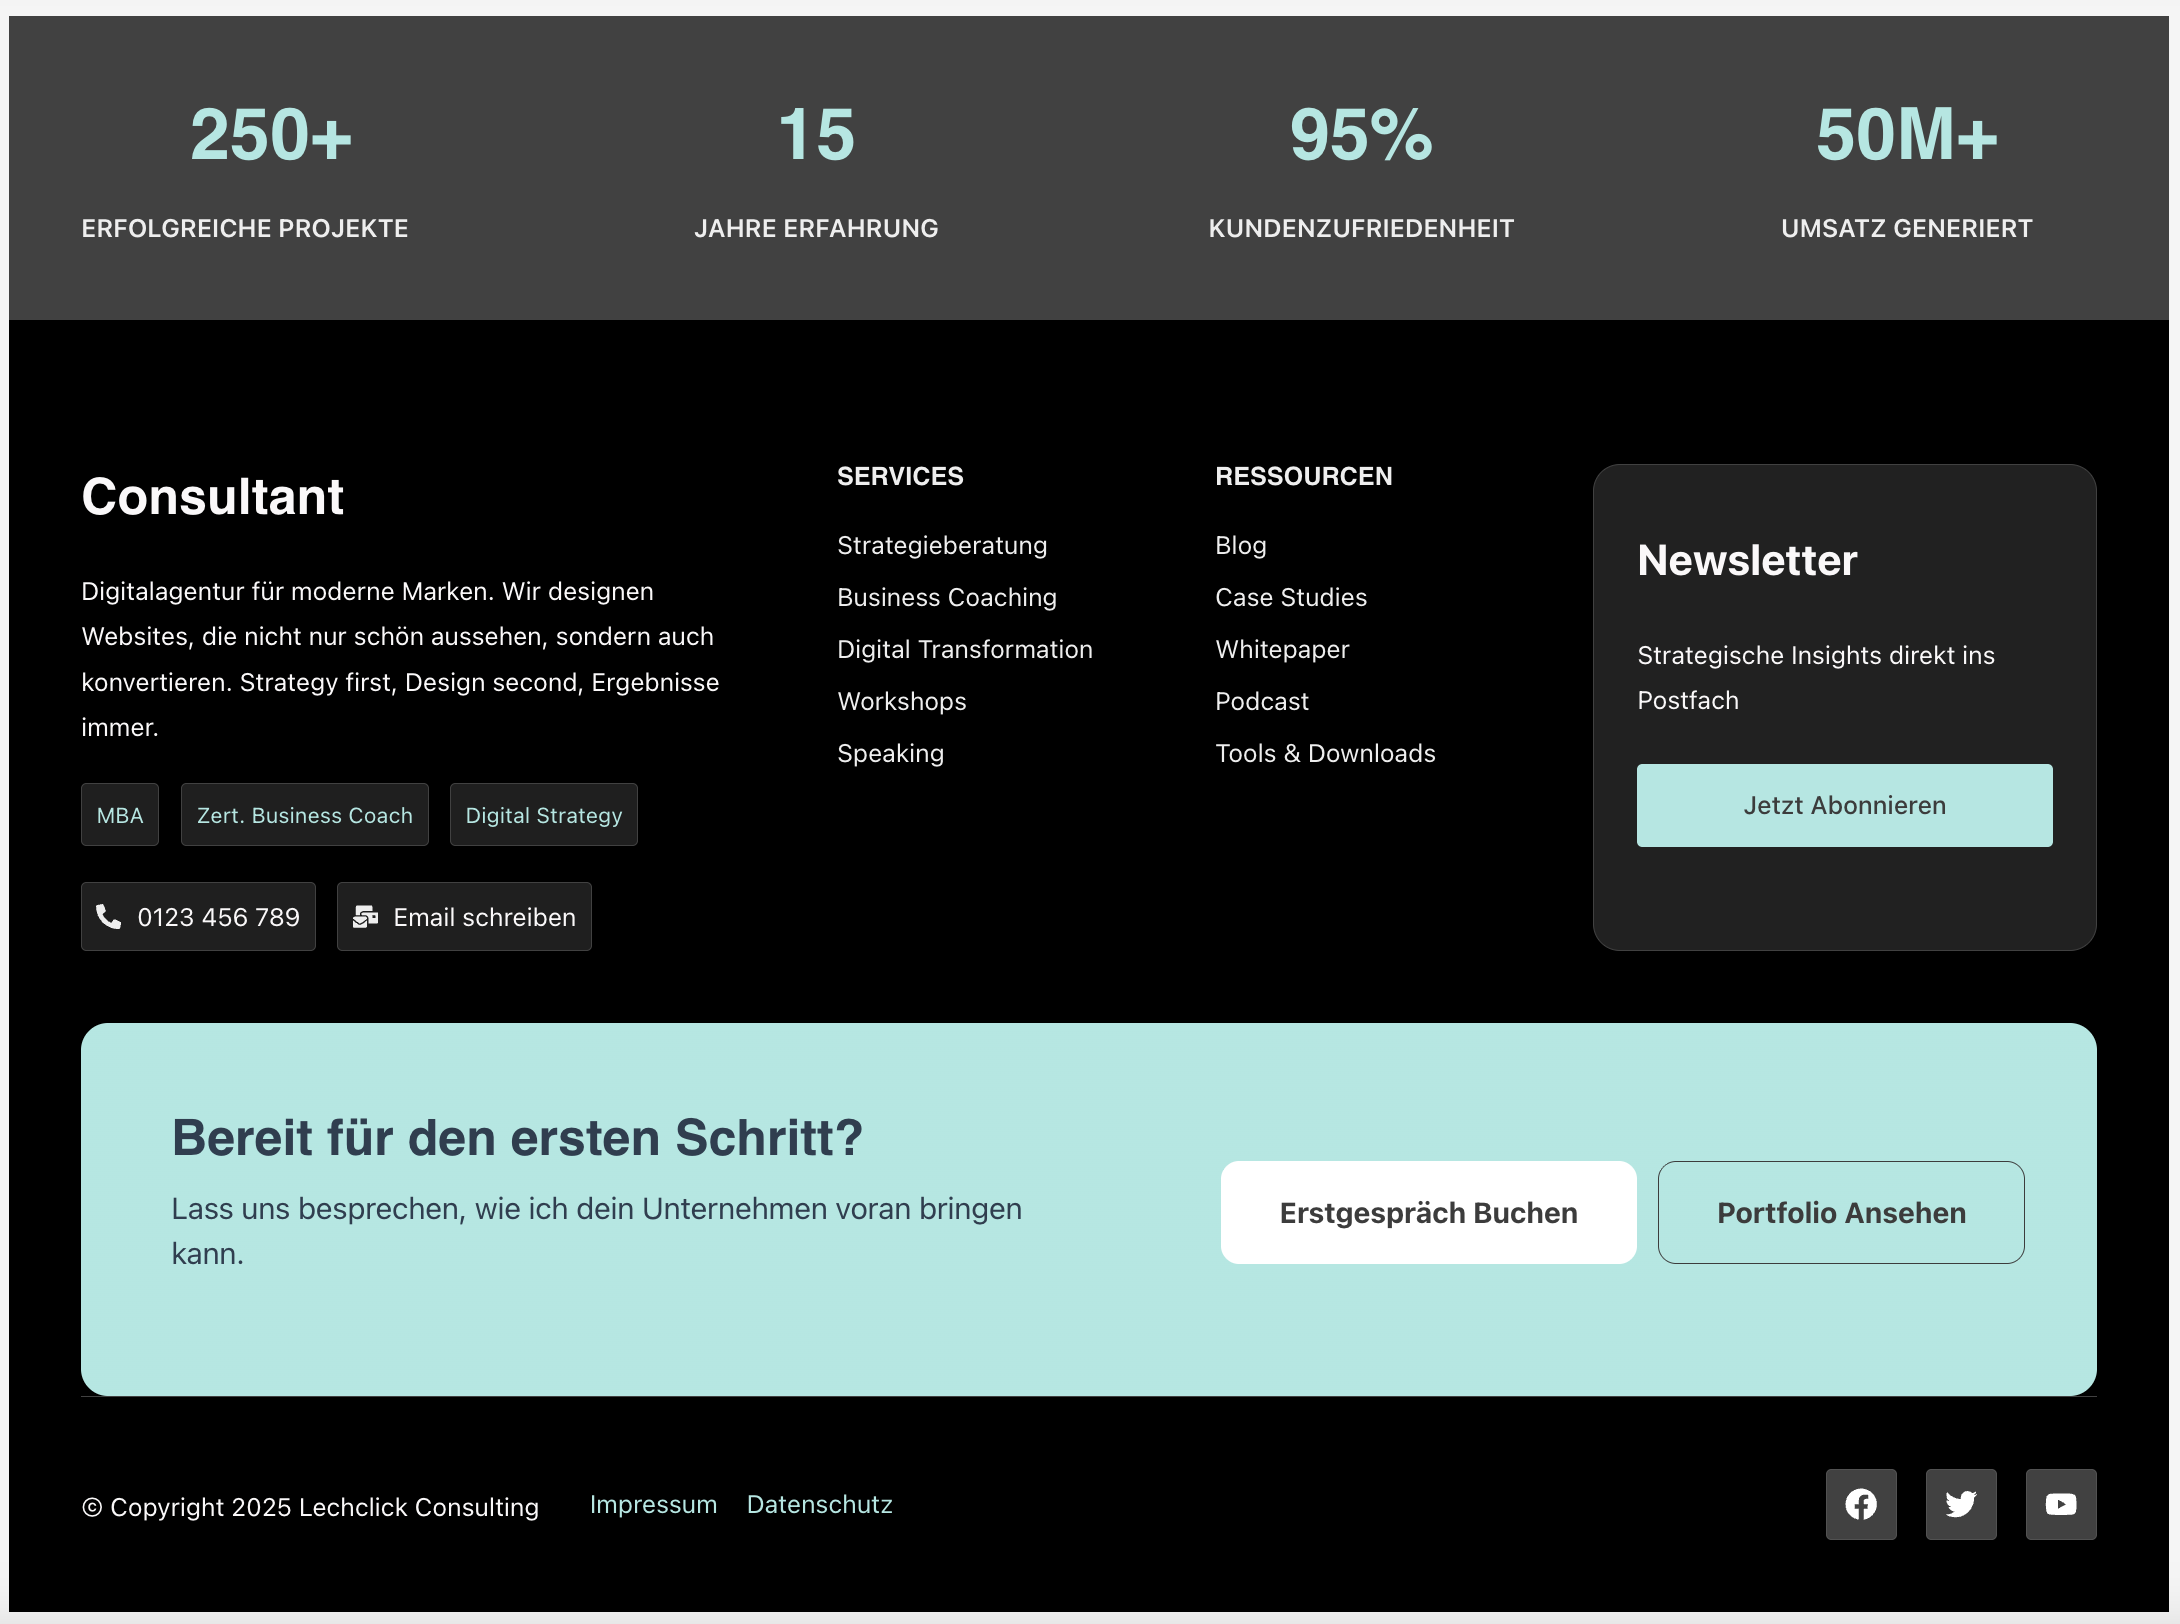Click the Erstgespräch Buchen button
The height and width of the screenshot is (1624, 2180).
[1428, 1212]
